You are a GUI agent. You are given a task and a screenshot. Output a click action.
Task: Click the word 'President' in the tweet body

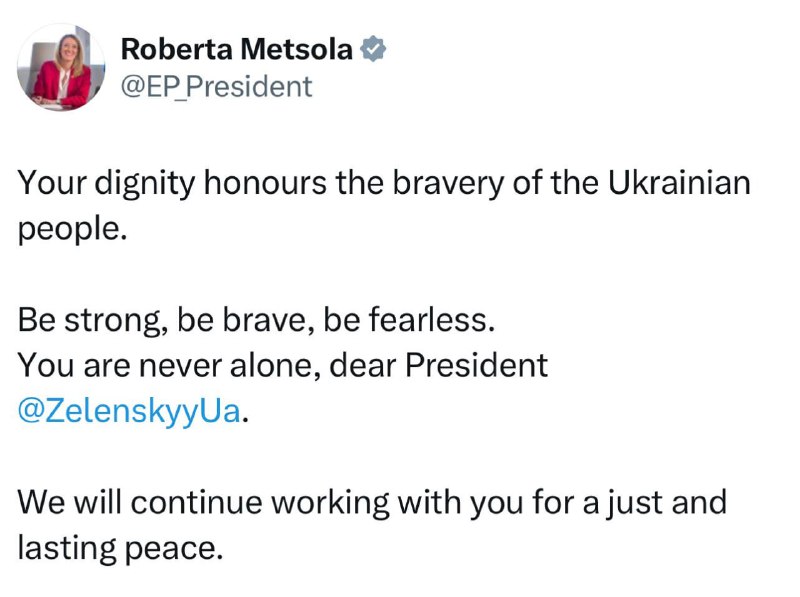(x=477, y=365)
